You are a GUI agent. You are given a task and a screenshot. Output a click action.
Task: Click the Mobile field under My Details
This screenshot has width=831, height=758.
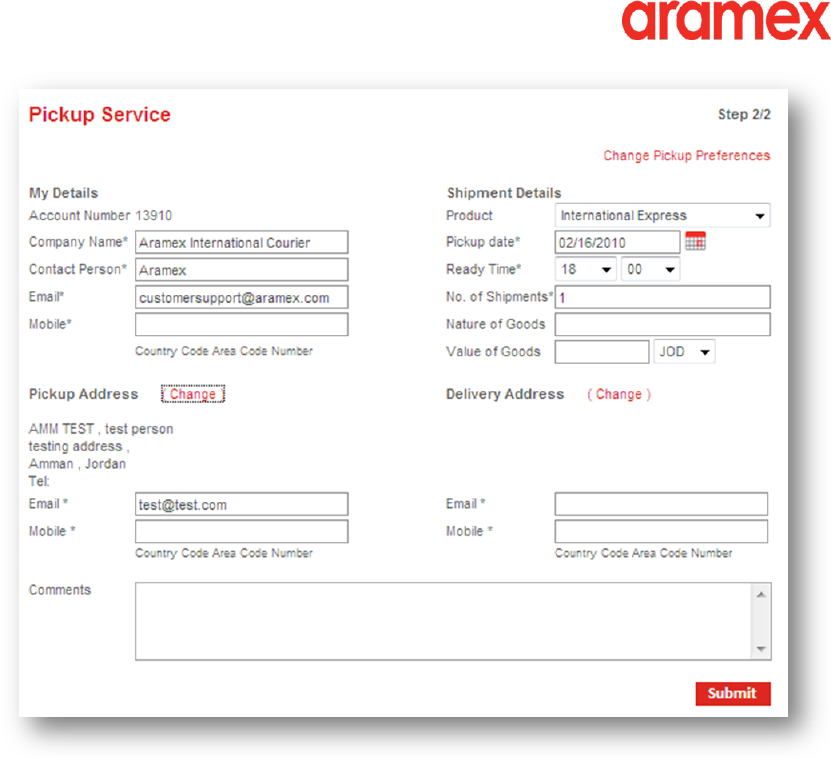coord(242,324)
